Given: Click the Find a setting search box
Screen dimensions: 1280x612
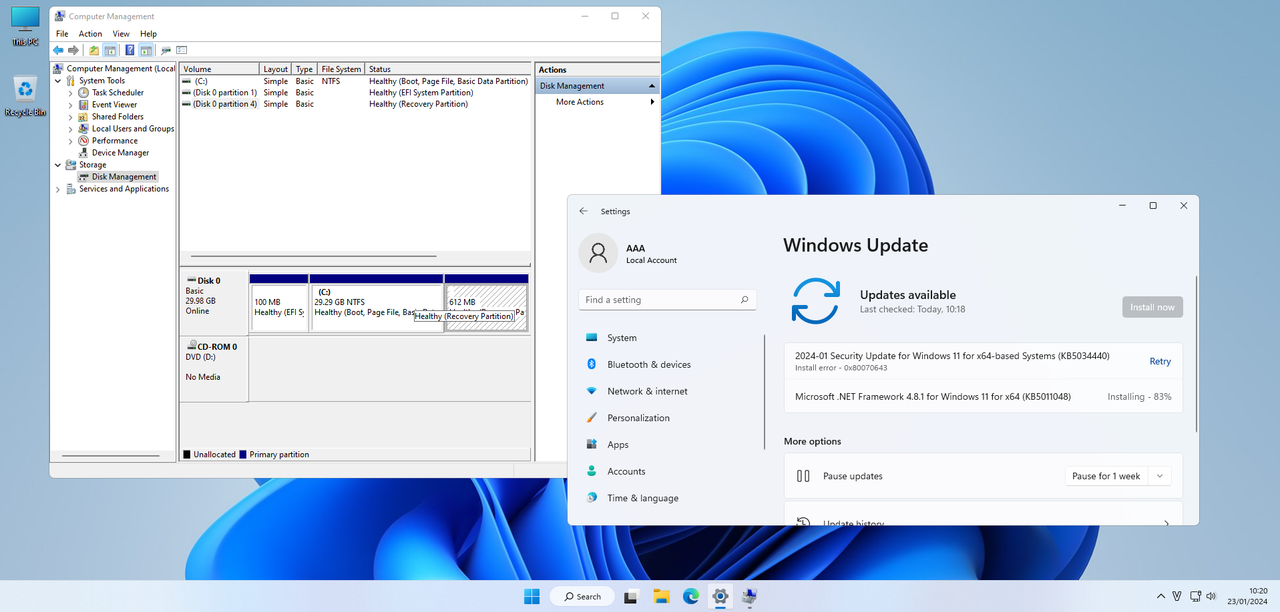Looking at the screenshot, I should [x=667, y=300].
